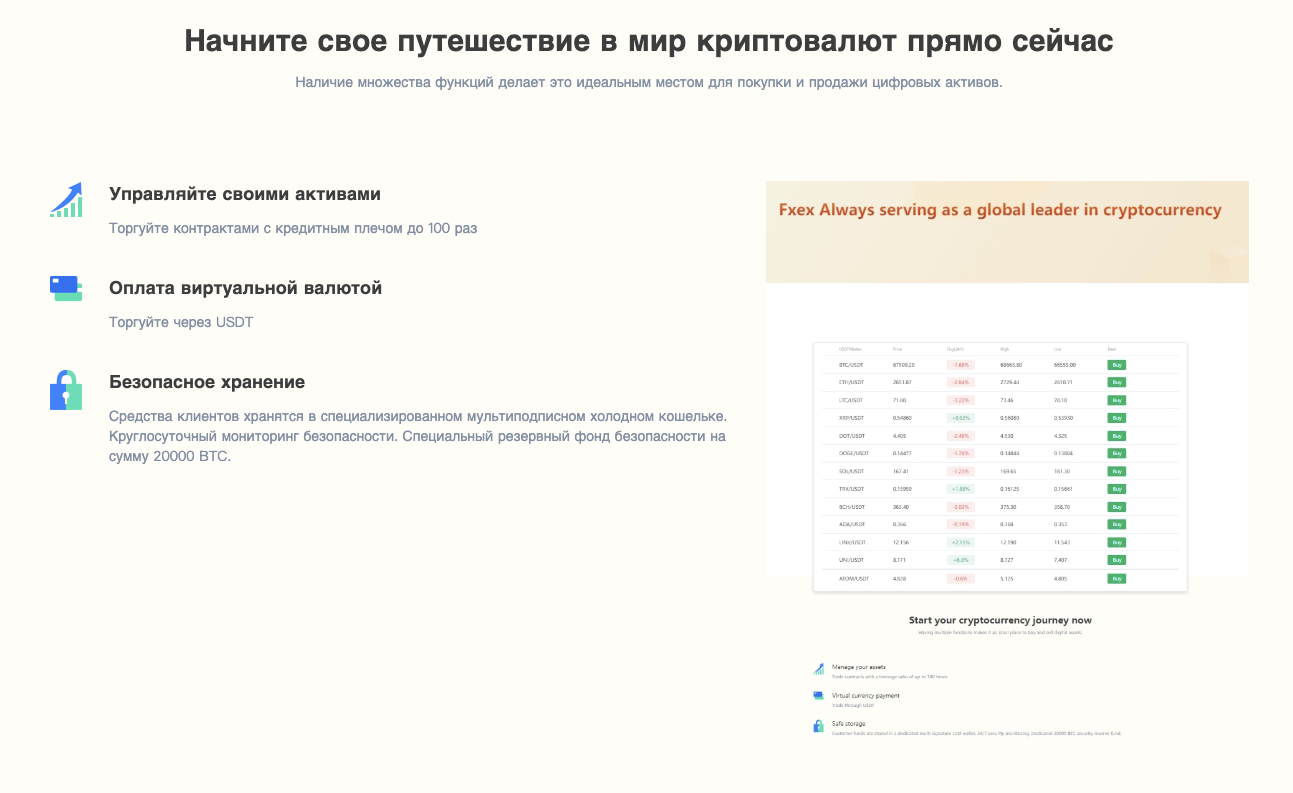Click Buy in the ADA/USDT row
Viewport: 1293px width, 793px height.
click(x=1117, y=524)
